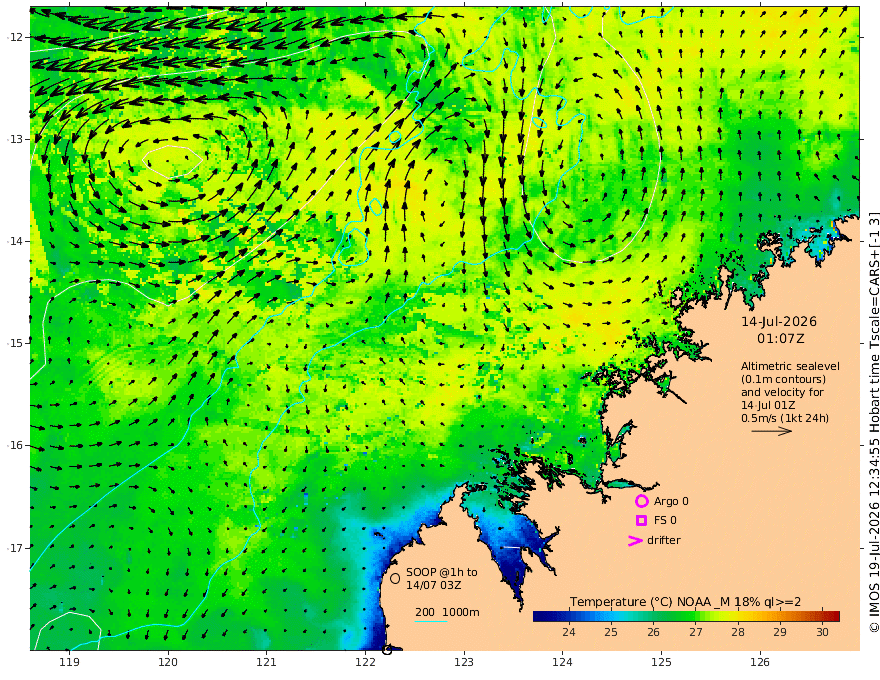
Task: Click the longitude axis label 119
Action: [69, 662]
